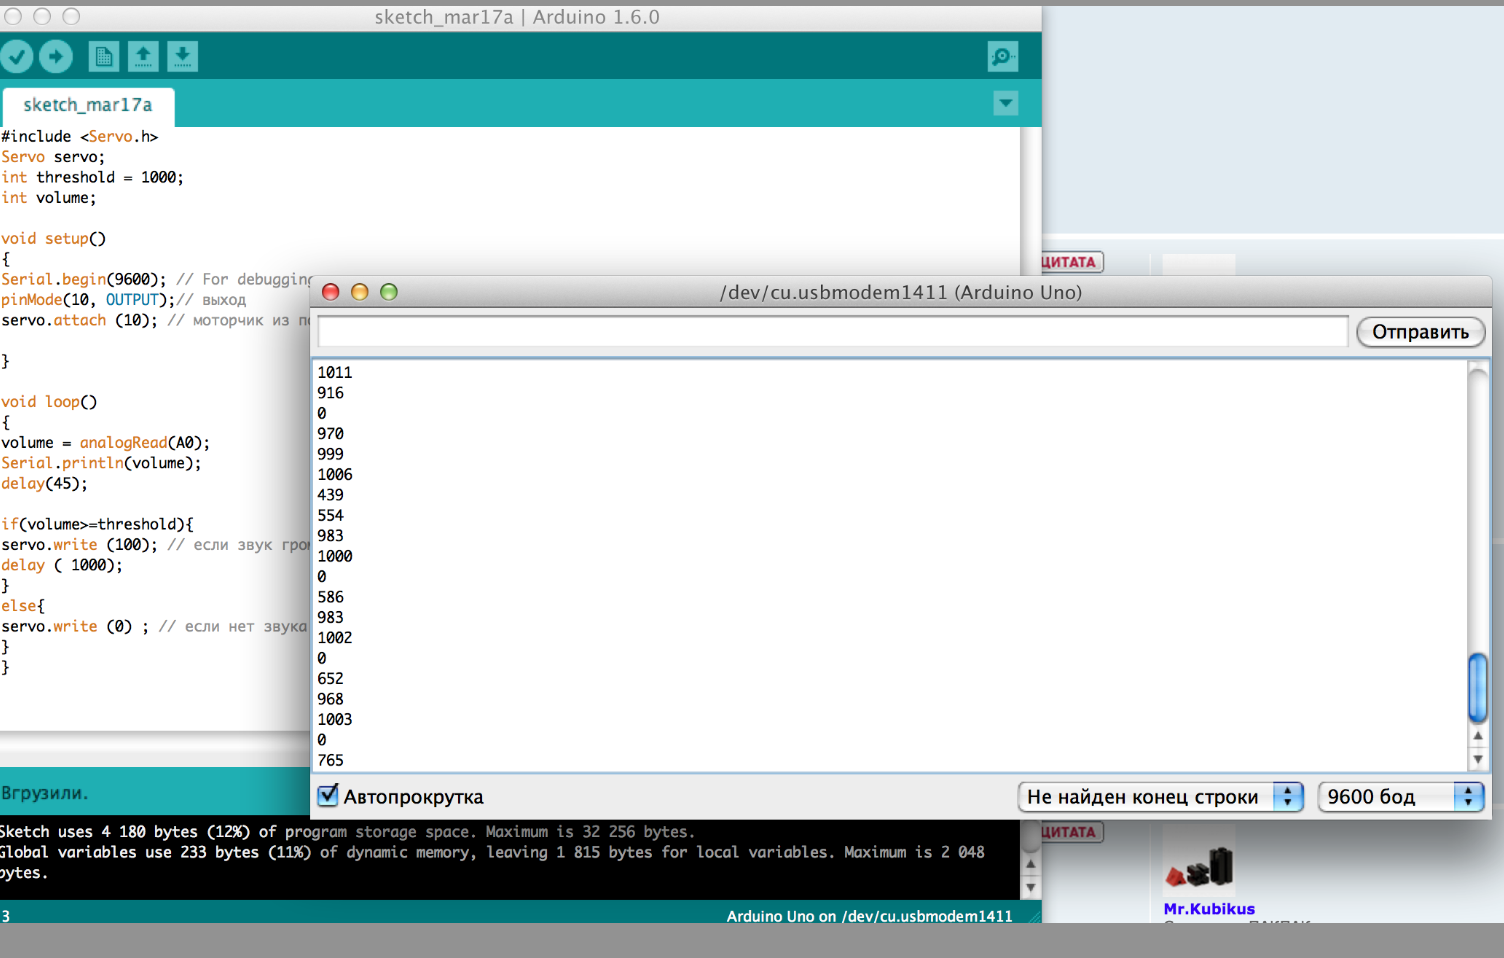Open the Mr.Kubikus profile link
1504x958 pixels.
click(x=1209, y=909)
